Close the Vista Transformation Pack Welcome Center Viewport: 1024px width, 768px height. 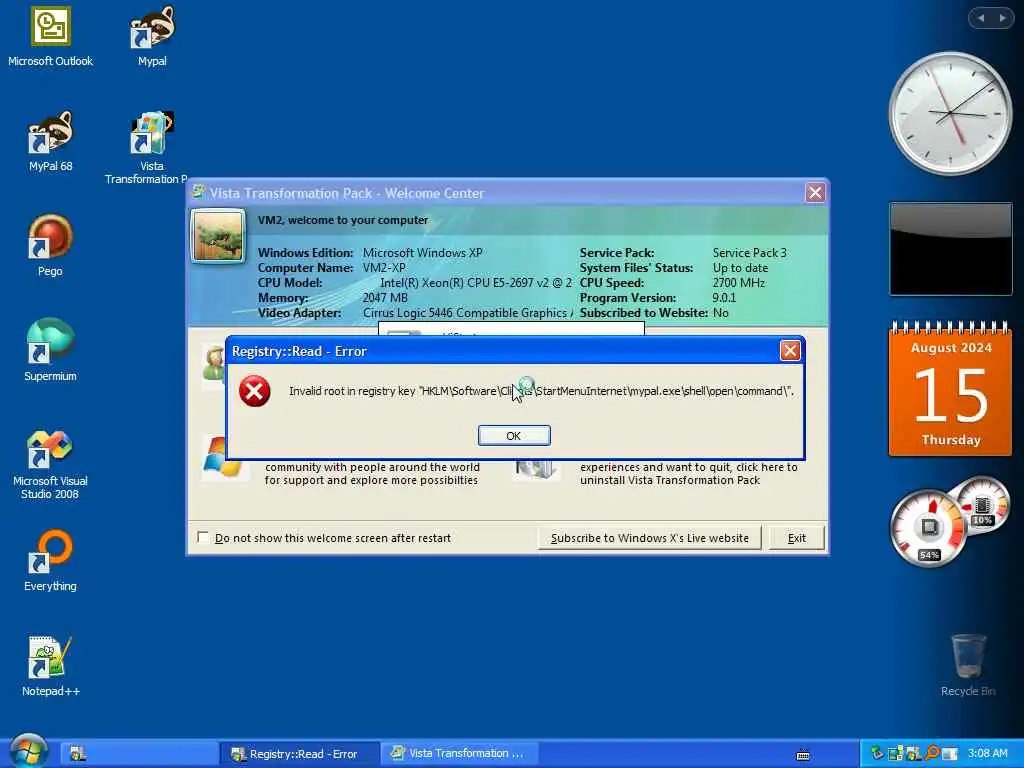point(815,193)
